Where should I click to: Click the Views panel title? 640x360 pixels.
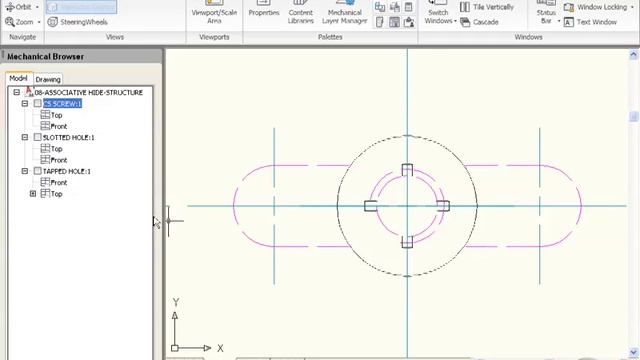coord(115,37)
